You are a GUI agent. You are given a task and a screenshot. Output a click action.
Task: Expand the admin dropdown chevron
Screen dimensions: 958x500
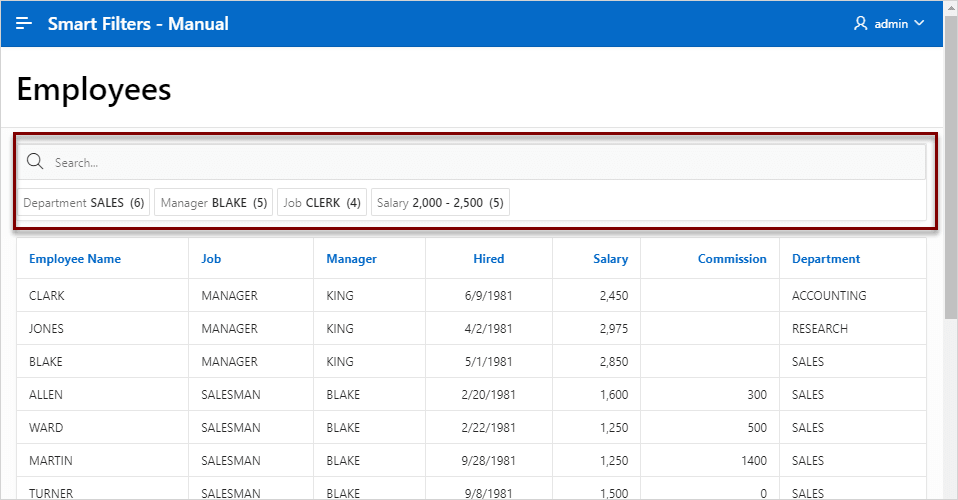[919, 23]
